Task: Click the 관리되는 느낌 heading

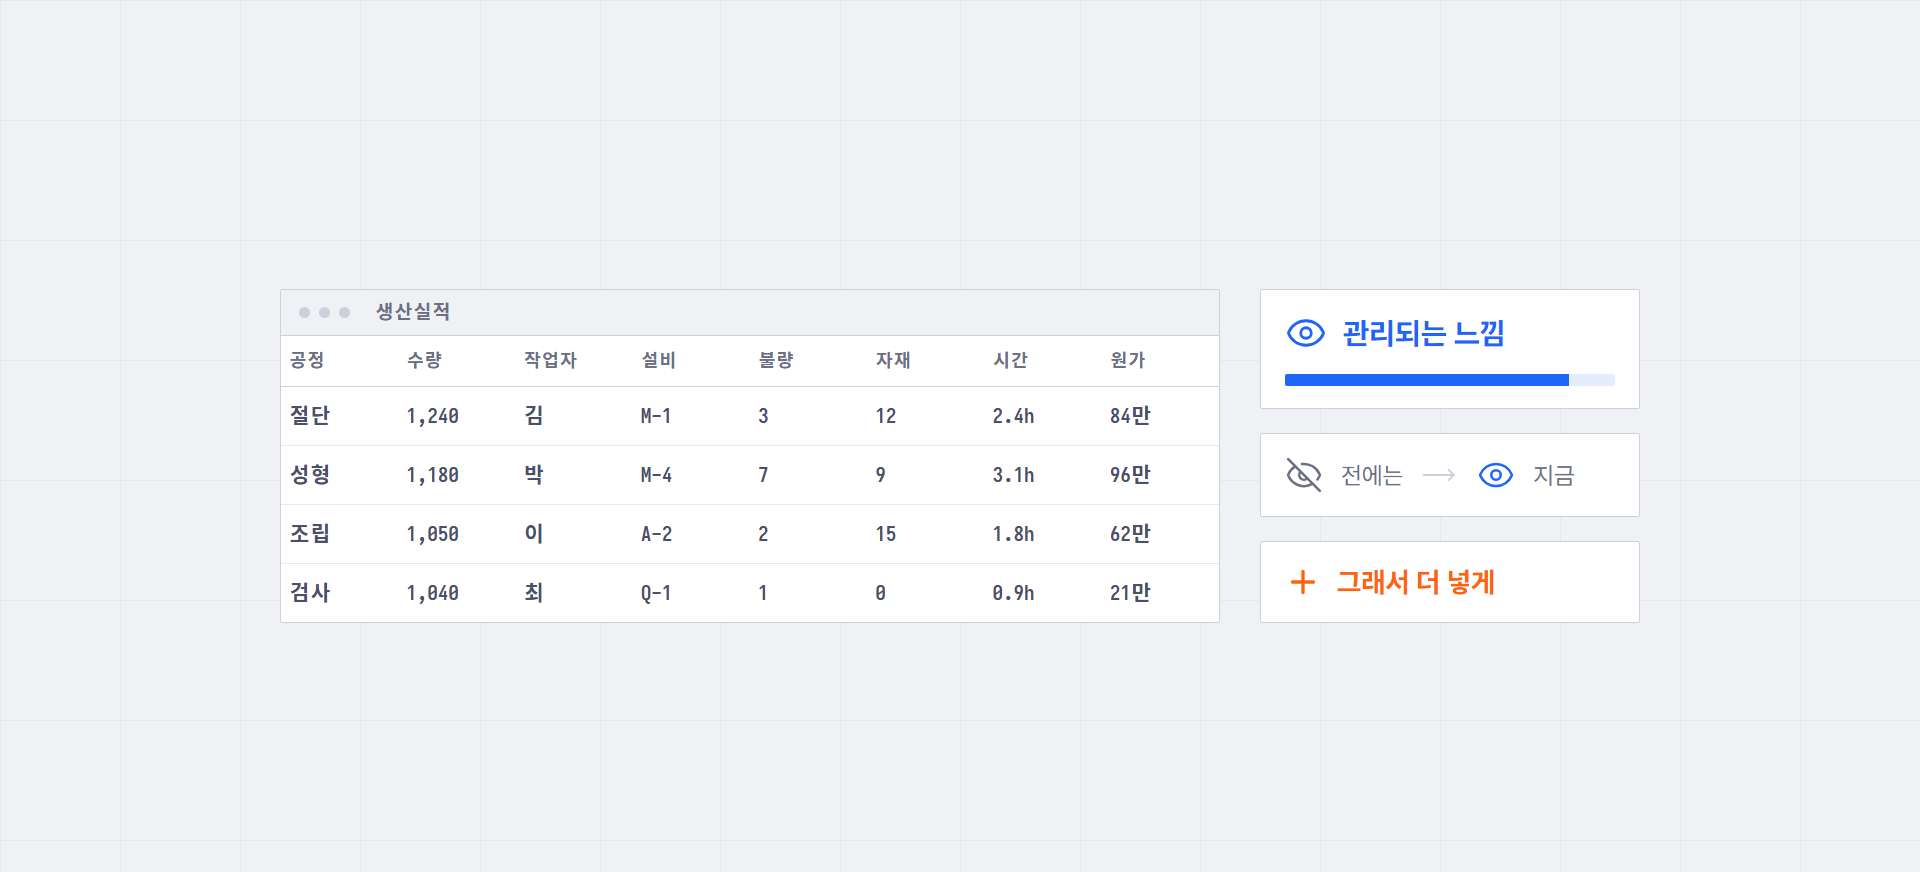Action: [x=1423, y=333]
